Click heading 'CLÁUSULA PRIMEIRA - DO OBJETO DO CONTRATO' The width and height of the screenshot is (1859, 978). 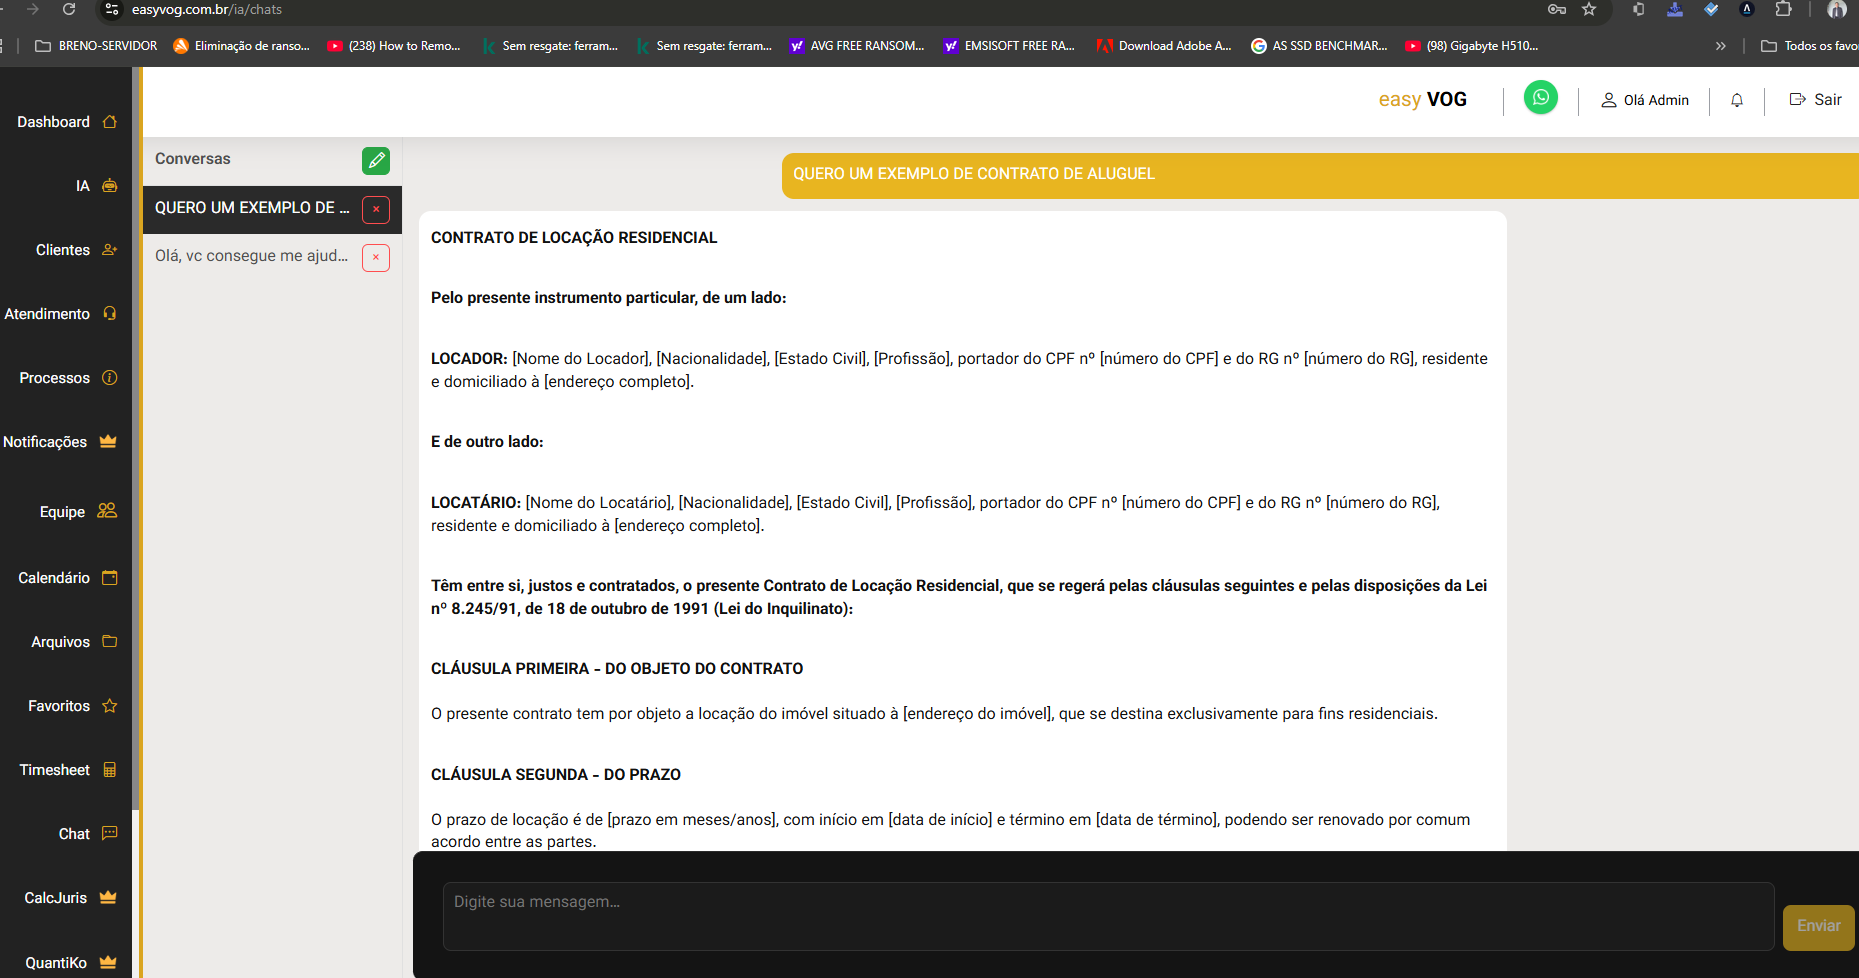point(617,669)
